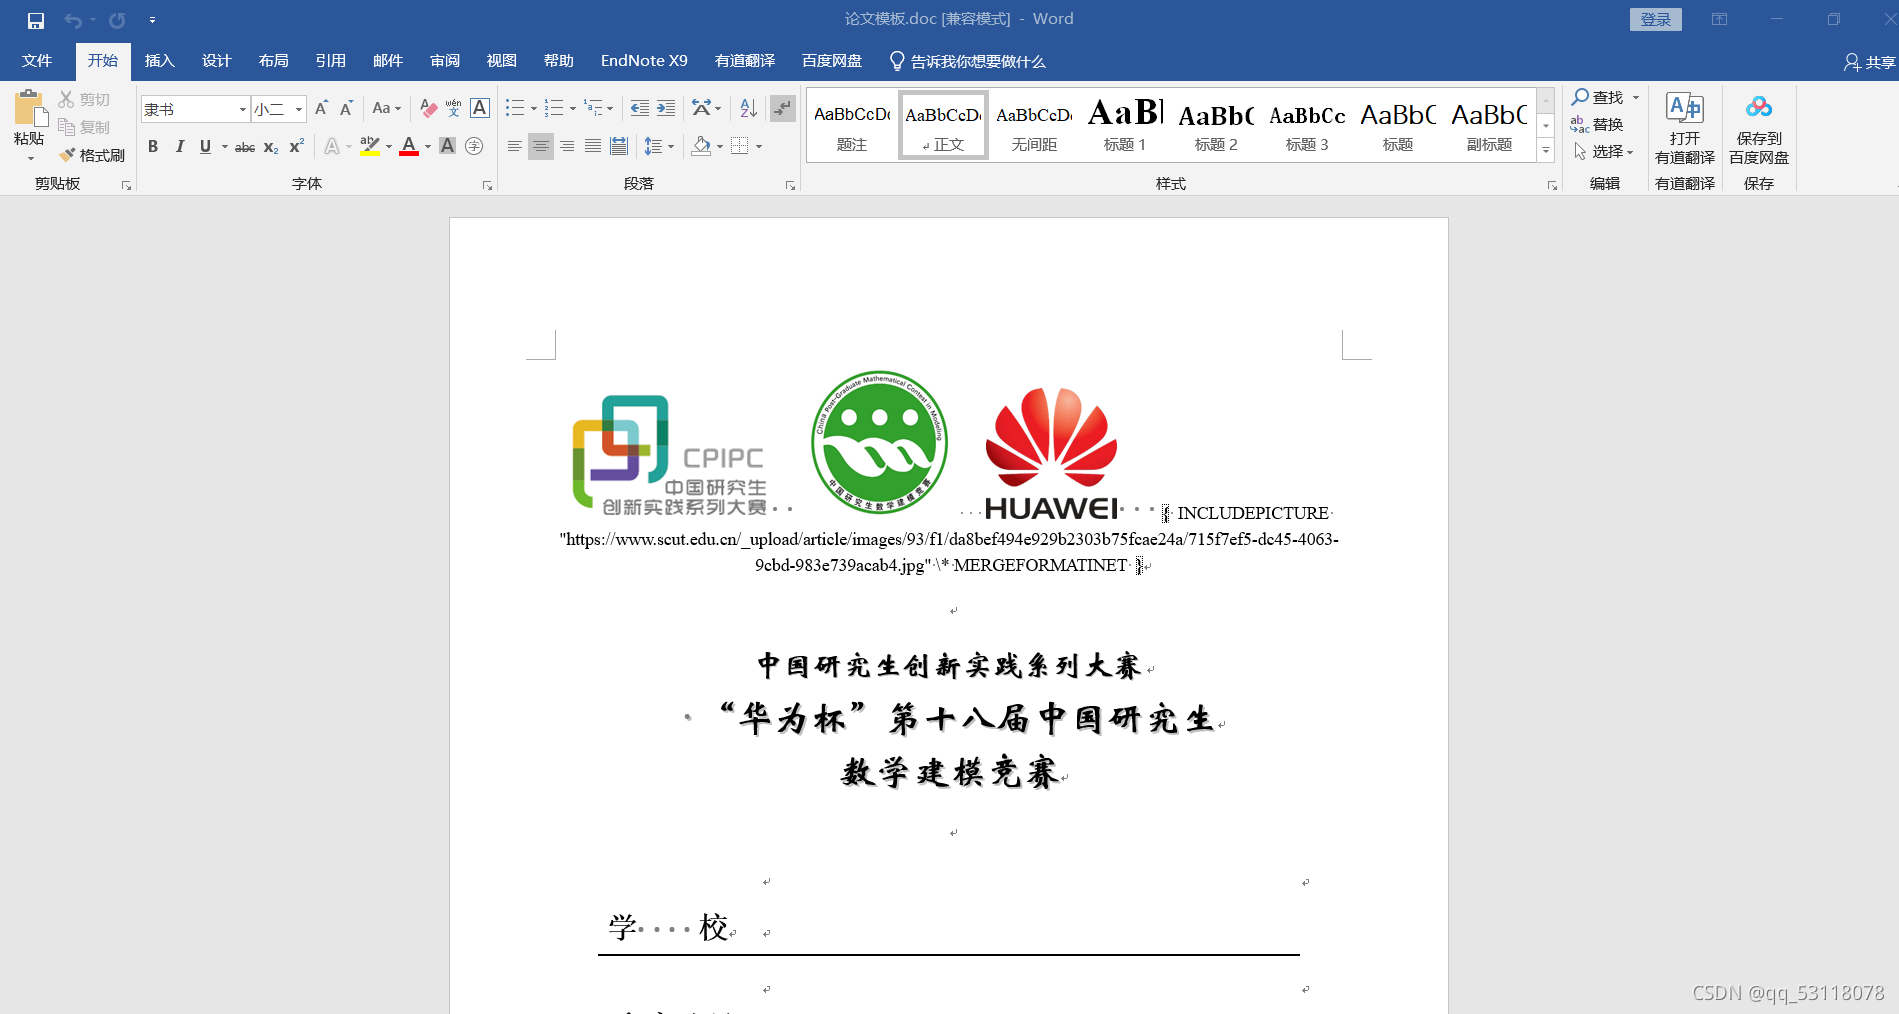Toggle align right
This screenshot has height=1014, width=1899.
click(x=567, y=147)
